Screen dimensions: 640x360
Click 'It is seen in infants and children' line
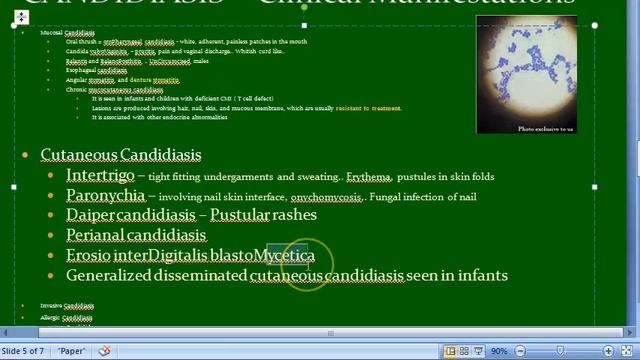click(x=182, y=99)
